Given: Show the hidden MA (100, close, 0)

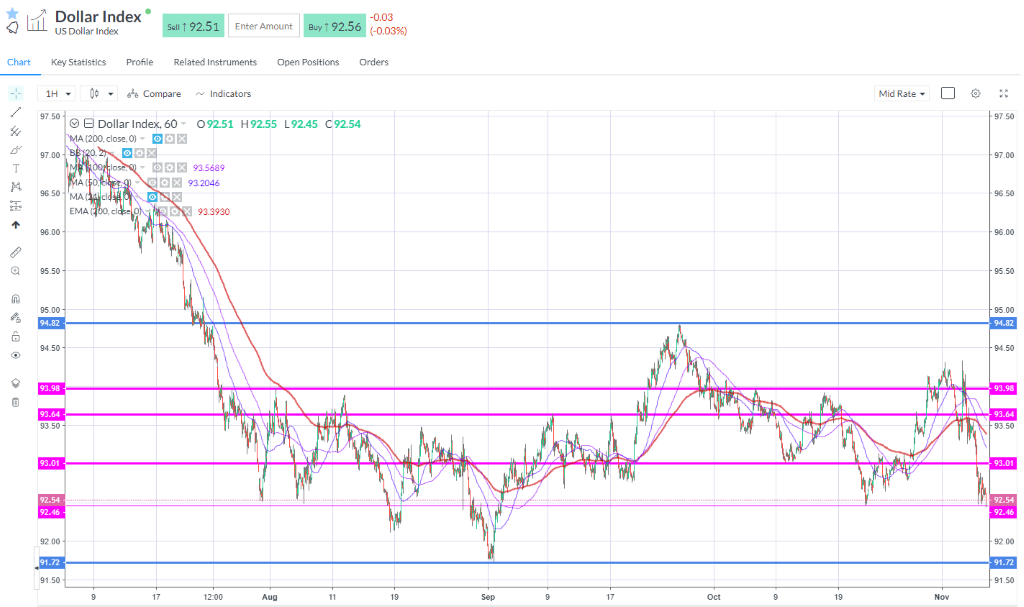Looking at the screenshot, I should pyautogui.click(x=157, y=167).
